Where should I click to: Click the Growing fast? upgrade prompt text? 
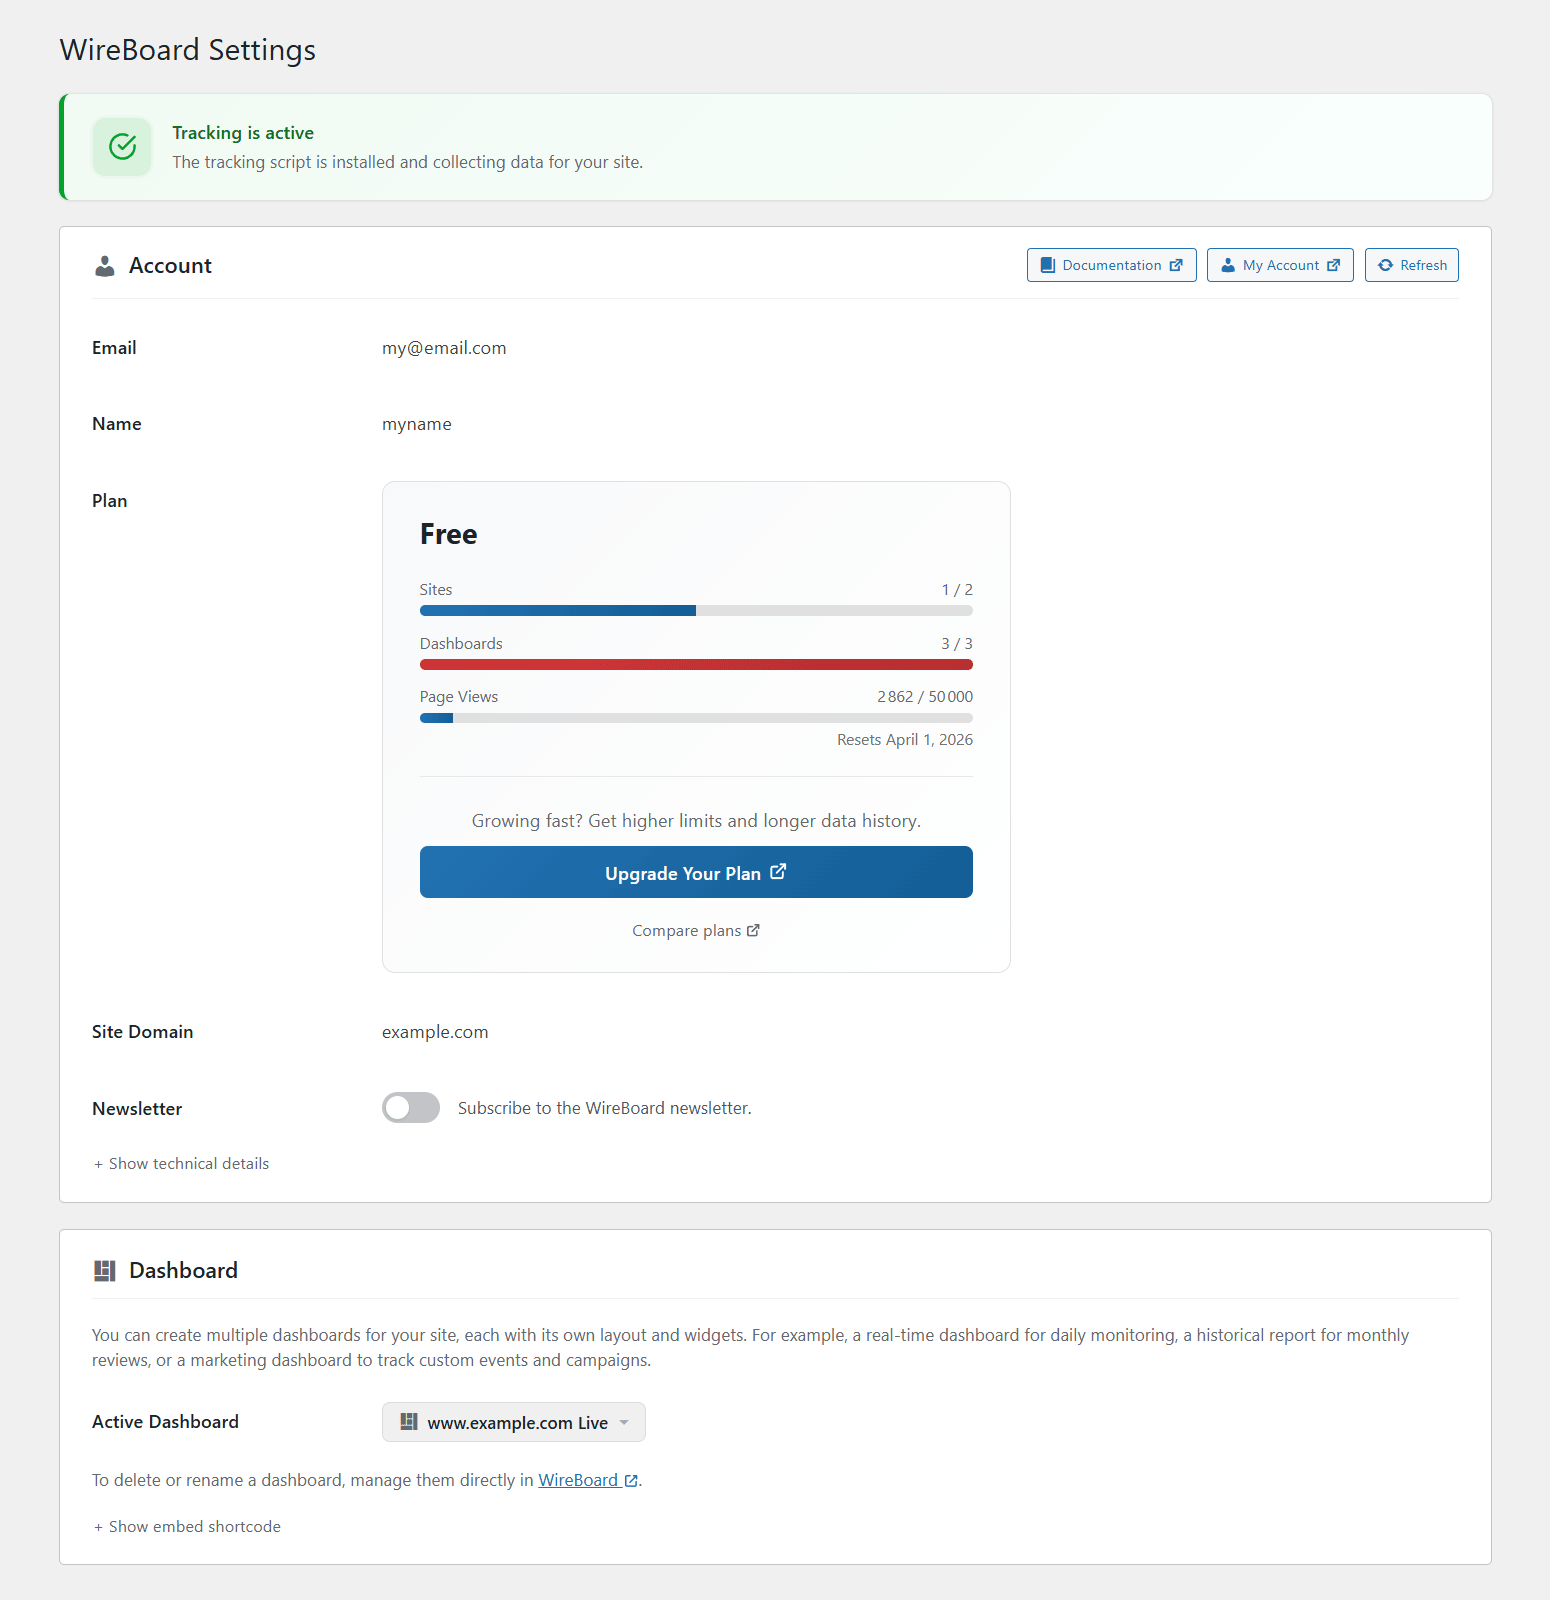pos(696,821)
